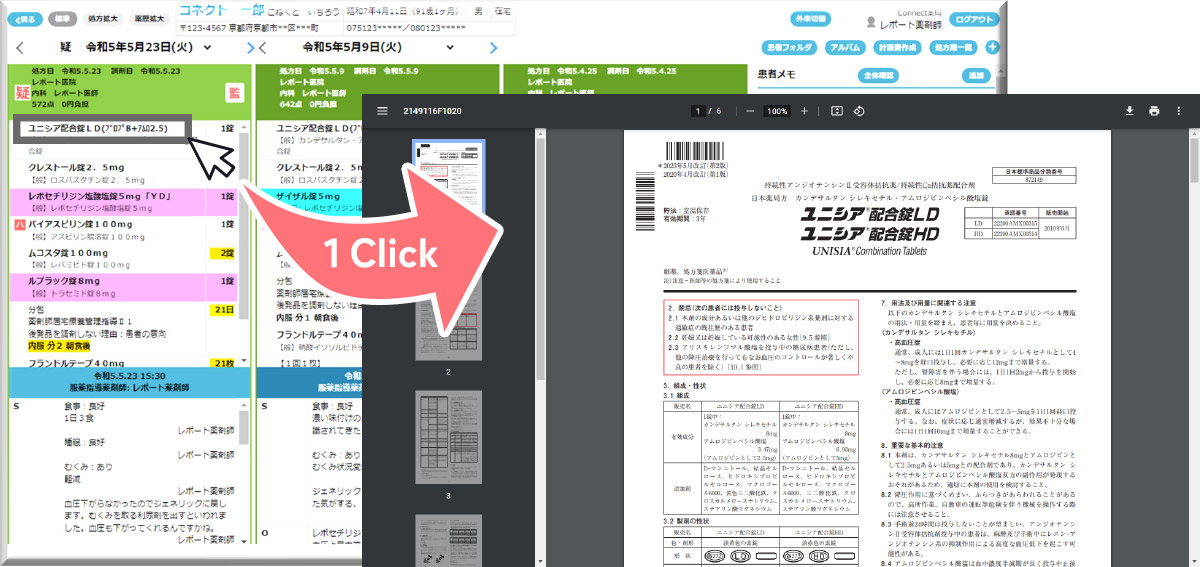Screen dimensions: 1200x567
Task: Select the 標準 view pill
Action: (63, 18)
